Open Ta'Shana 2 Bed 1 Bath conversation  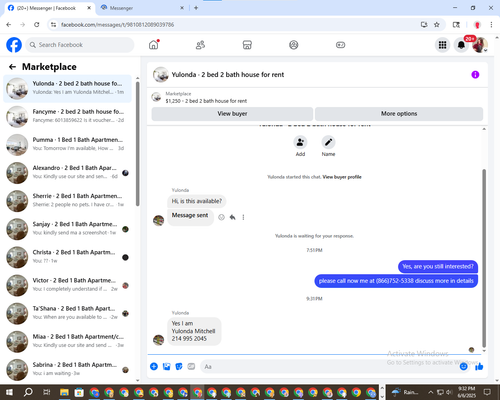(68, 313)
